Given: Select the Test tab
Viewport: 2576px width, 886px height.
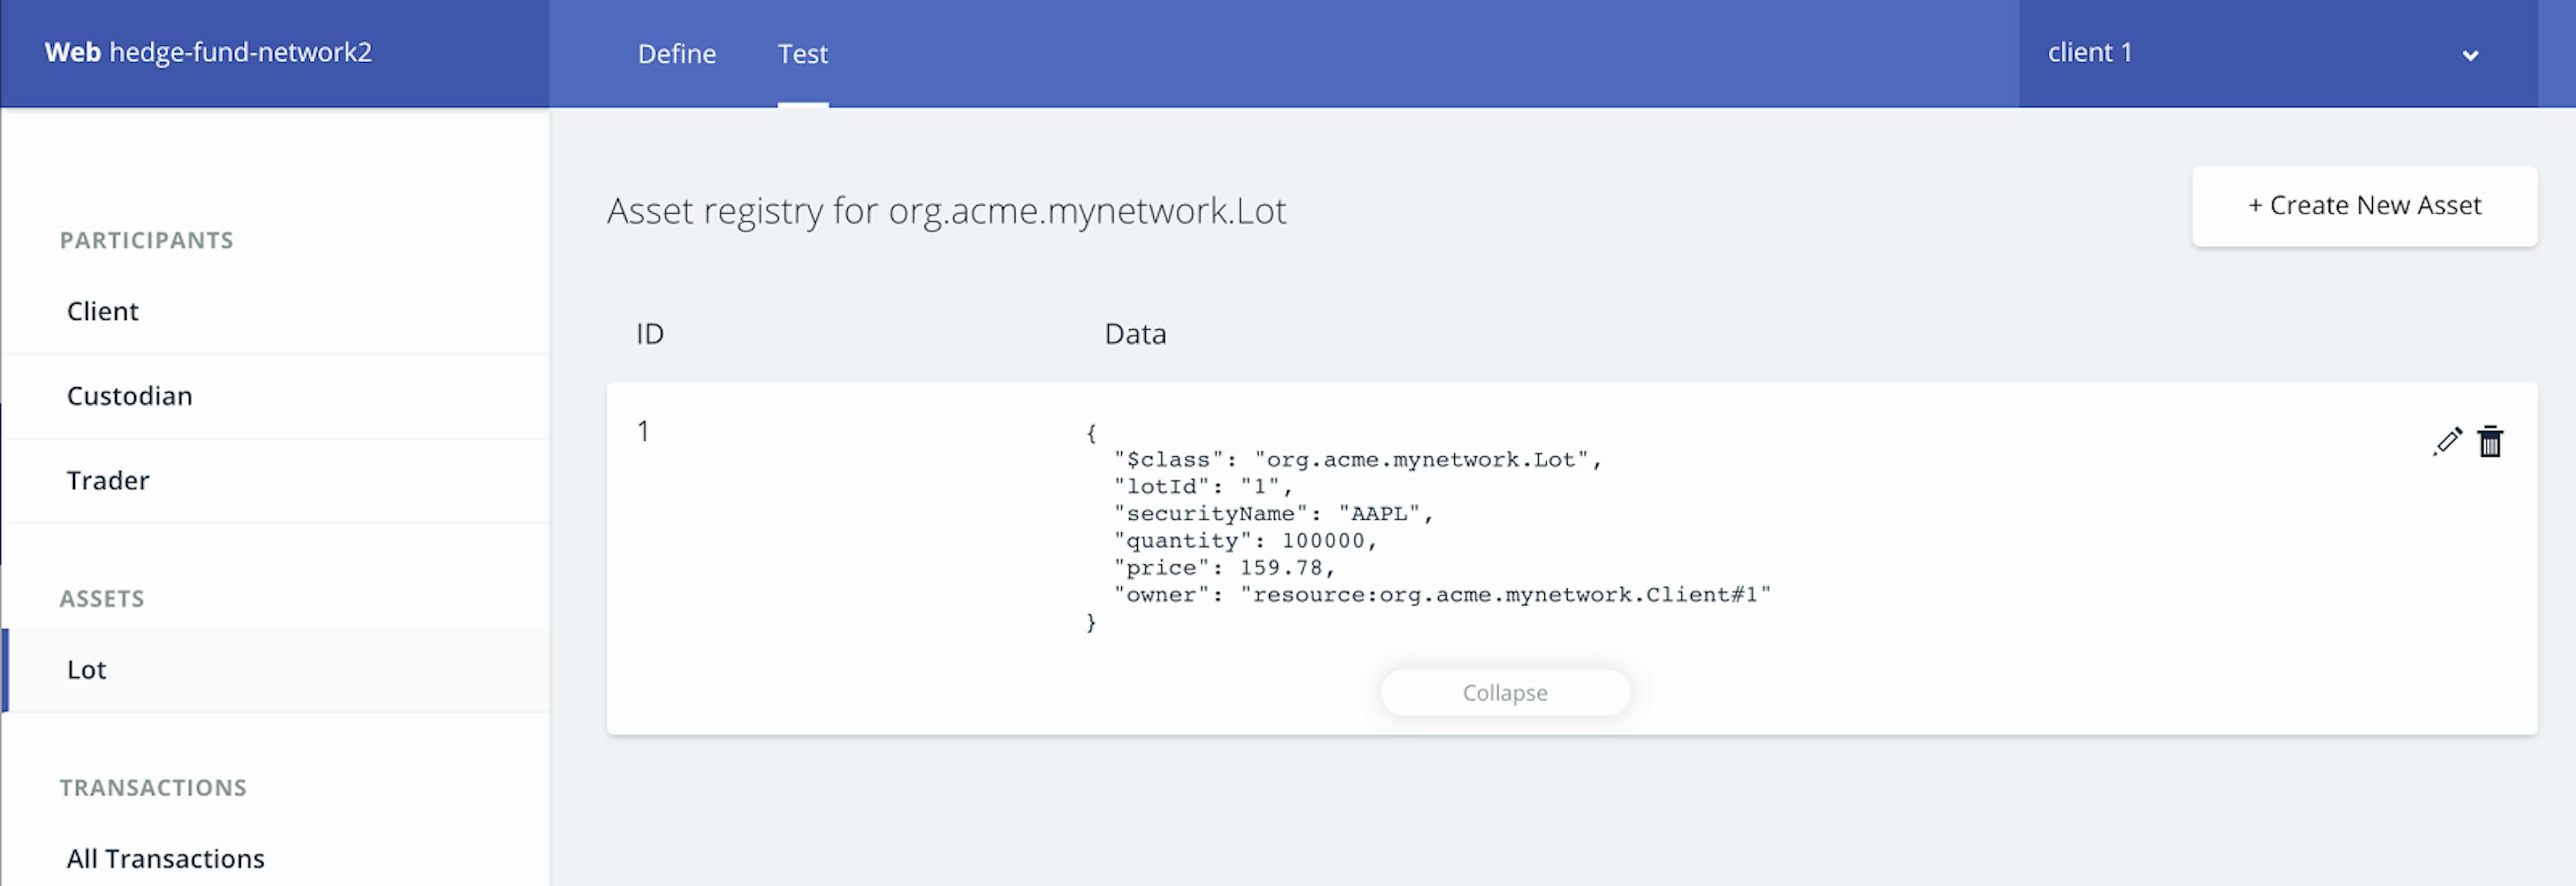Looking at the screenshot, I should coord(803,53).
